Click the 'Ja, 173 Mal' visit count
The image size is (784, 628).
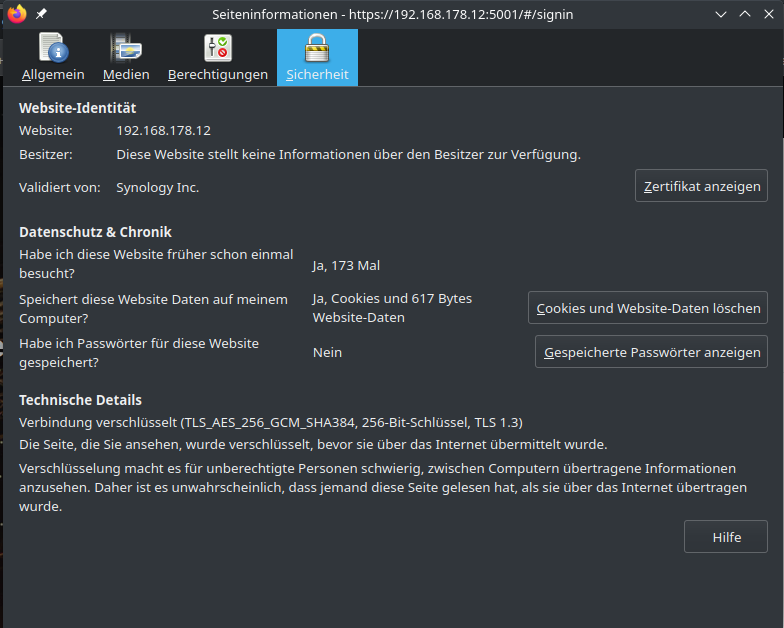coord(346,266)
